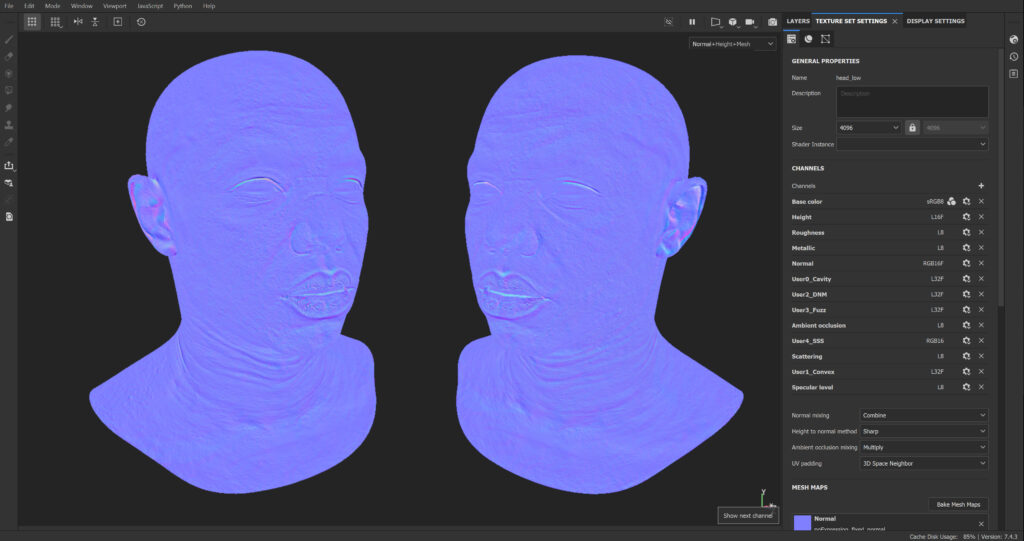Viewport: 1024px width, 541px height.
Task: Click the Bake Mesh Maps button
Action: tap(959, 505)
